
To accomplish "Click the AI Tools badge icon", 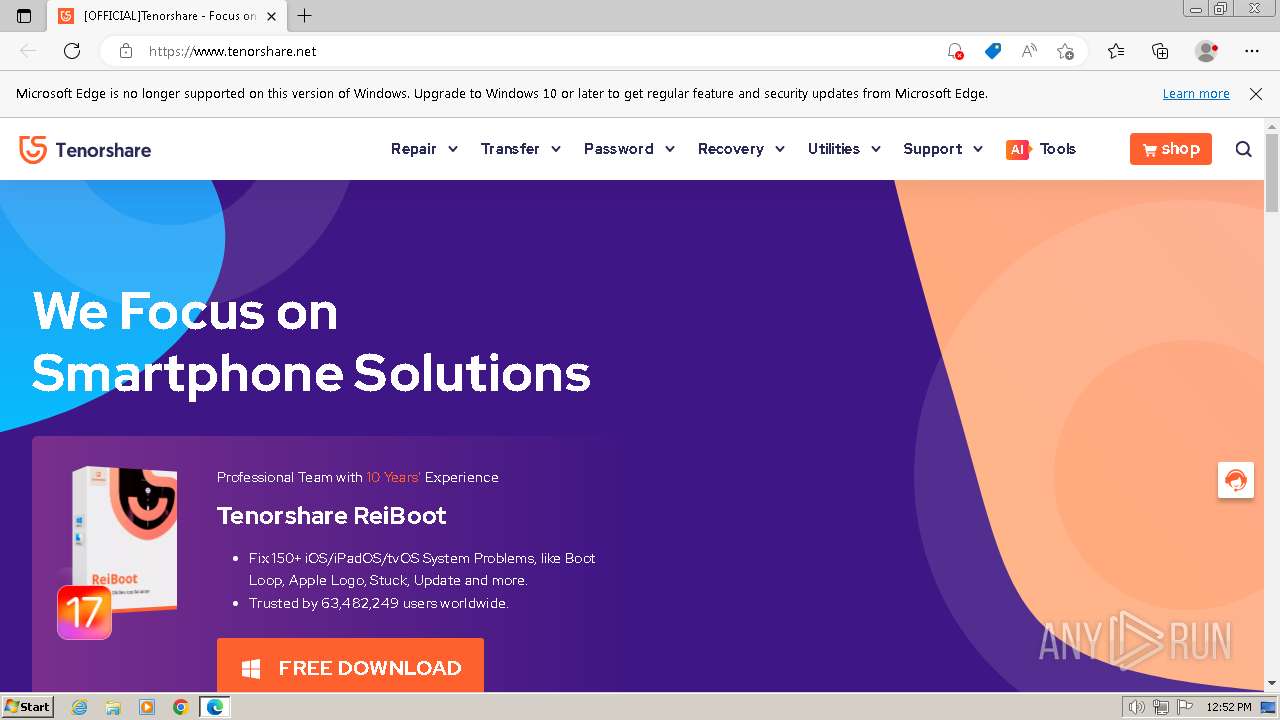I will click(x=1017, y=149).
